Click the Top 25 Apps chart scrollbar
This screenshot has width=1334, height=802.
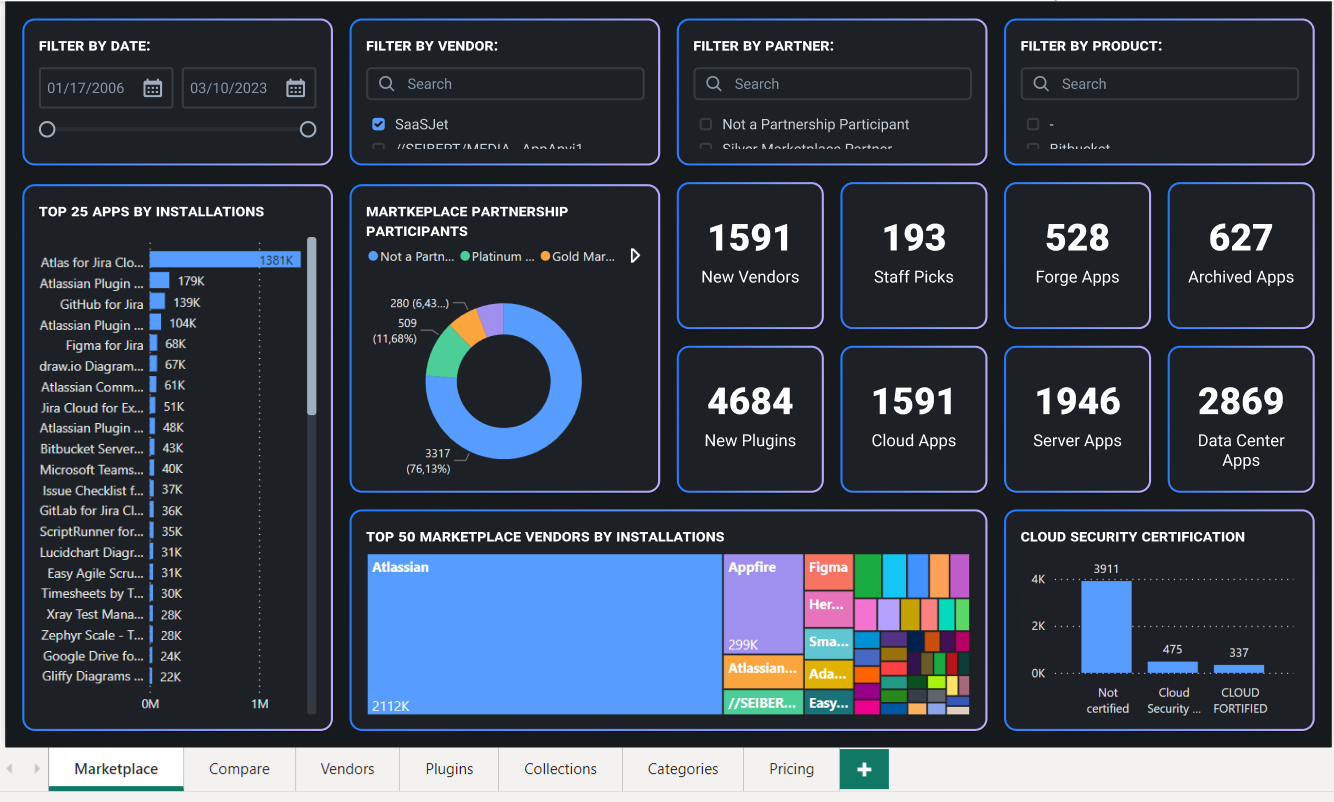click(312, 326)
